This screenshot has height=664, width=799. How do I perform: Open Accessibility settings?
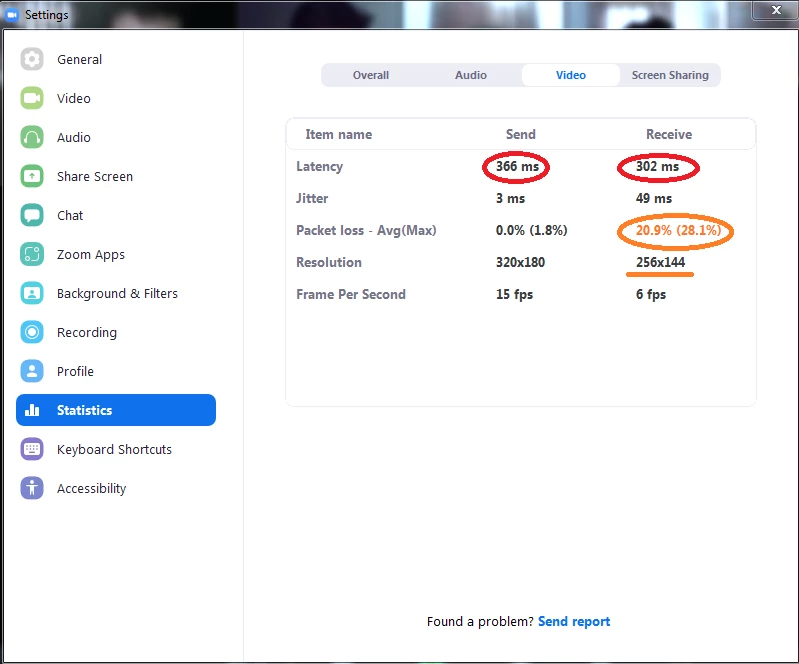(91, 489)
